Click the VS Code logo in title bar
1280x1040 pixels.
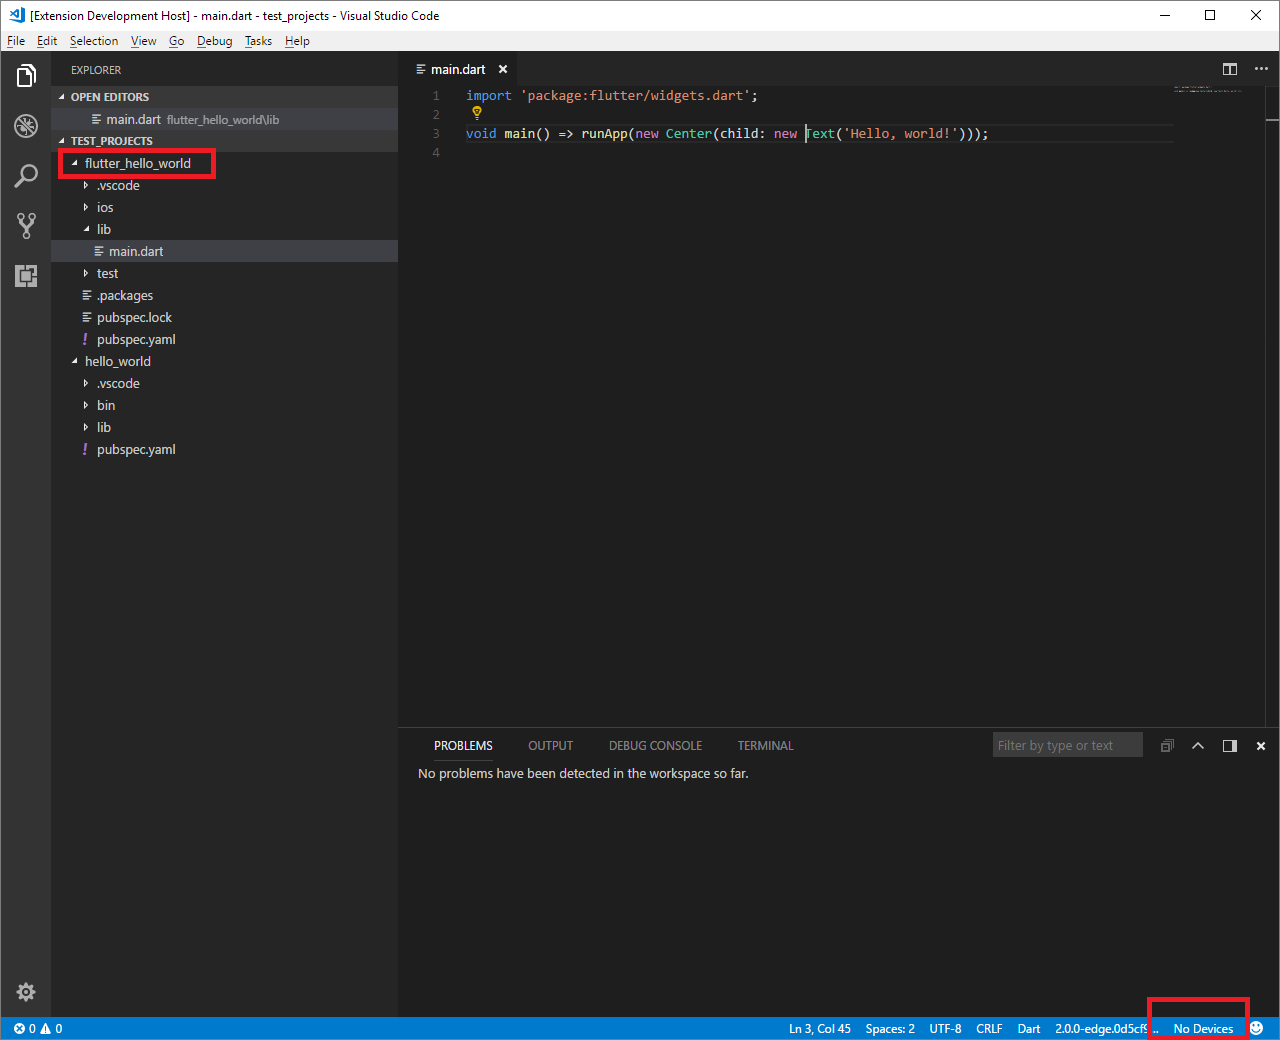coord(16,15)
